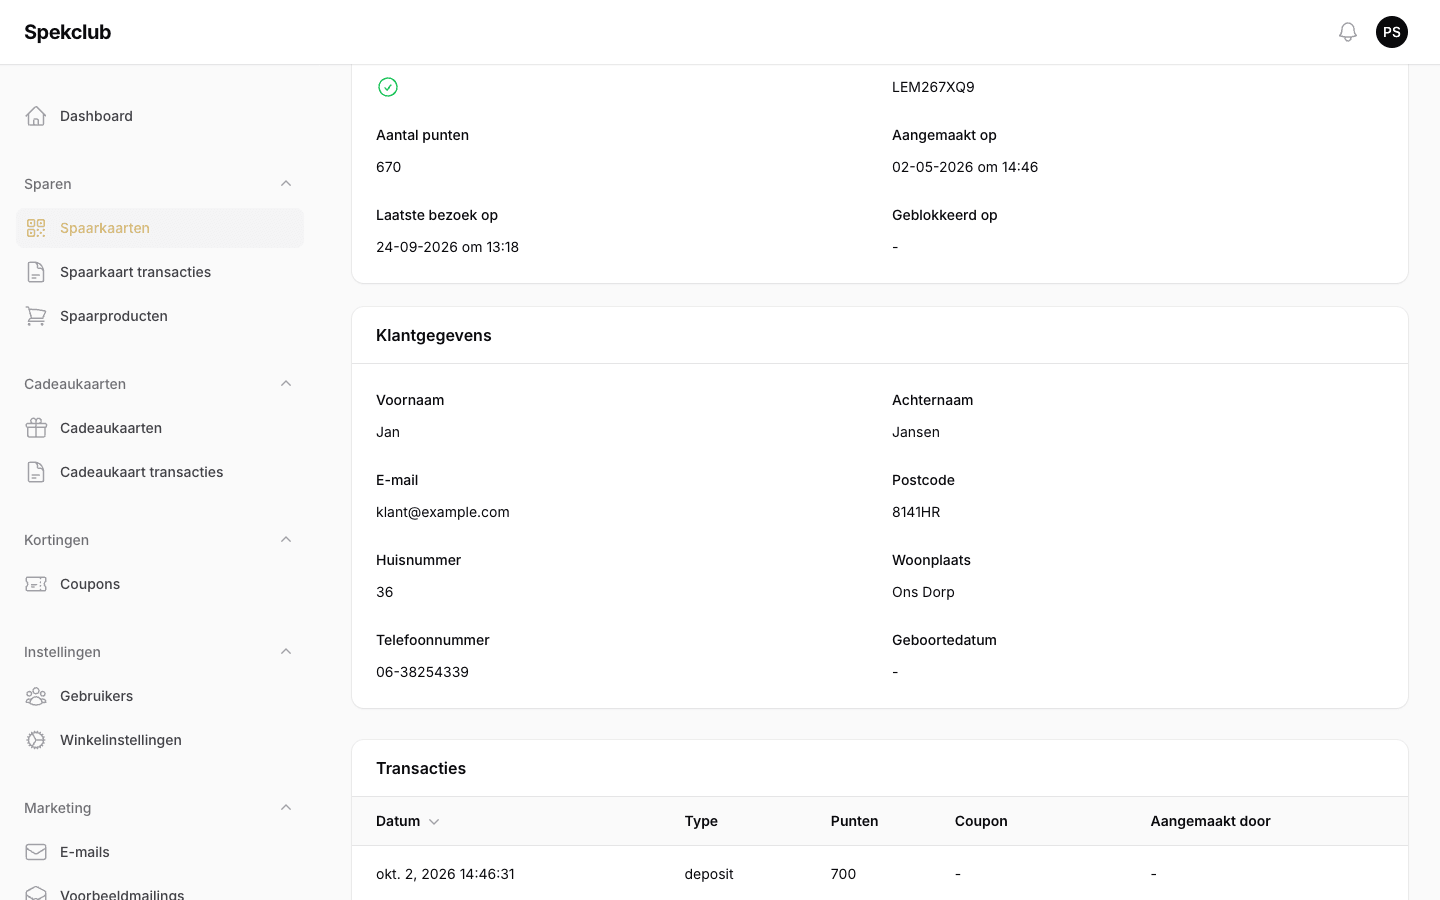The width and height of the screenshot is (1440, 900).
Task: Select the card code LEM267XQ9
Action: (933, 87)
